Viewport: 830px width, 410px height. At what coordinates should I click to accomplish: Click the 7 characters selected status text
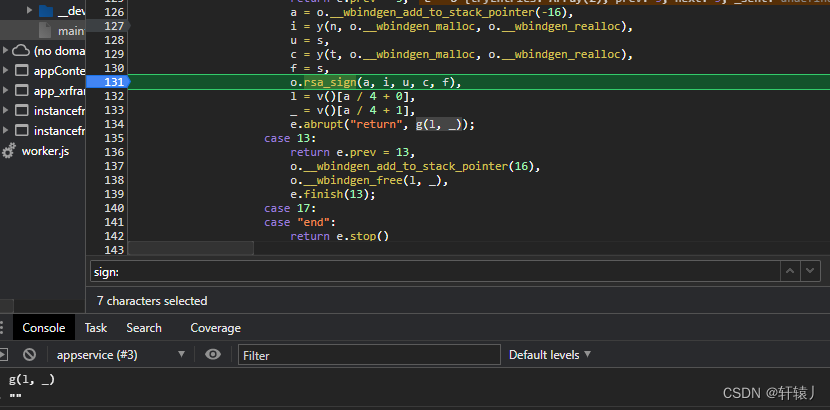(x=152, y=301)
